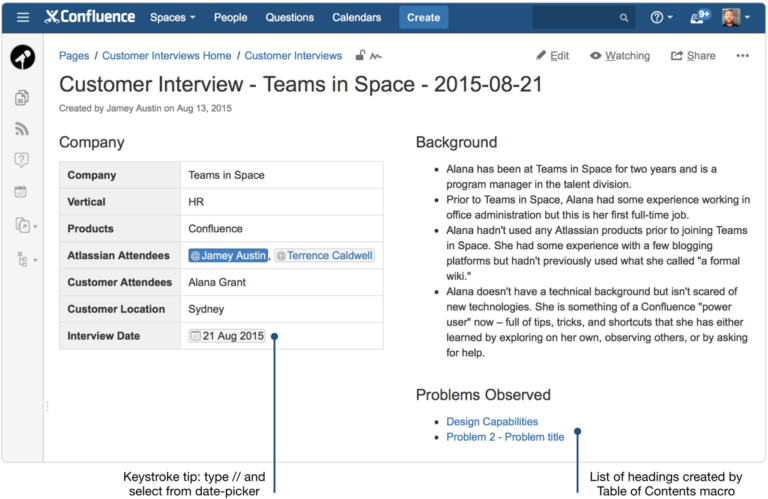
Task: Expand the user profile dropdown arrow
Action: (x=747, y=17)
